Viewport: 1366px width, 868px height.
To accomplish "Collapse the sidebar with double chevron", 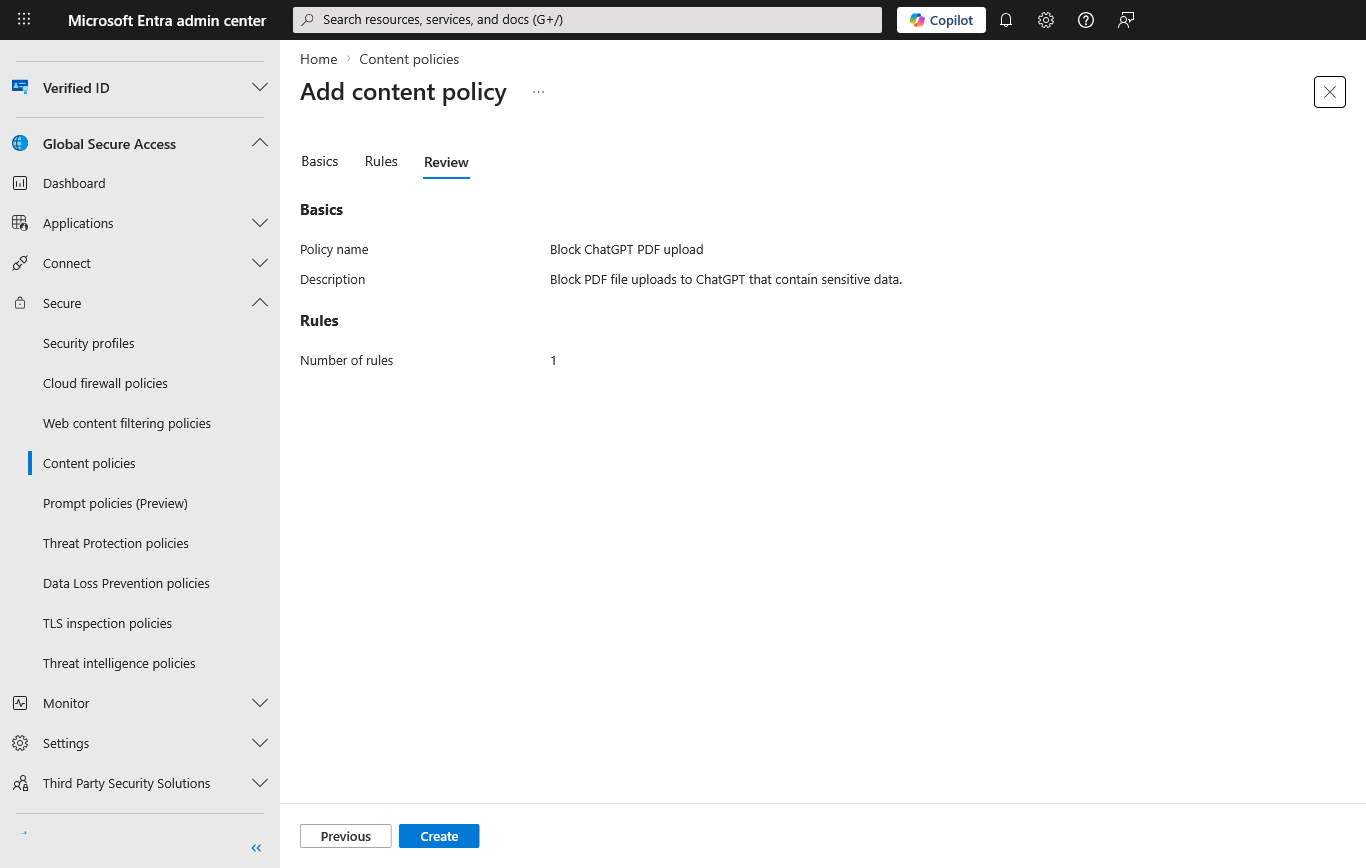I will tap(256, 848).
